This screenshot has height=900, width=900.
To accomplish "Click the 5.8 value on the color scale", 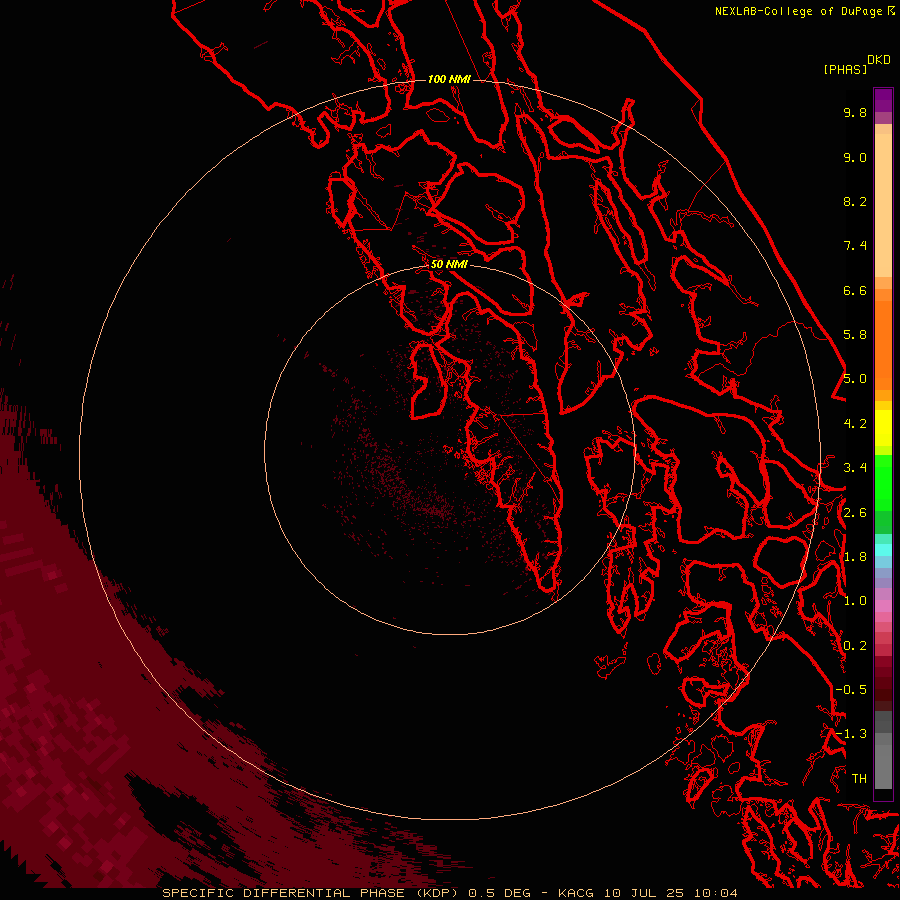I will point(855,335).
